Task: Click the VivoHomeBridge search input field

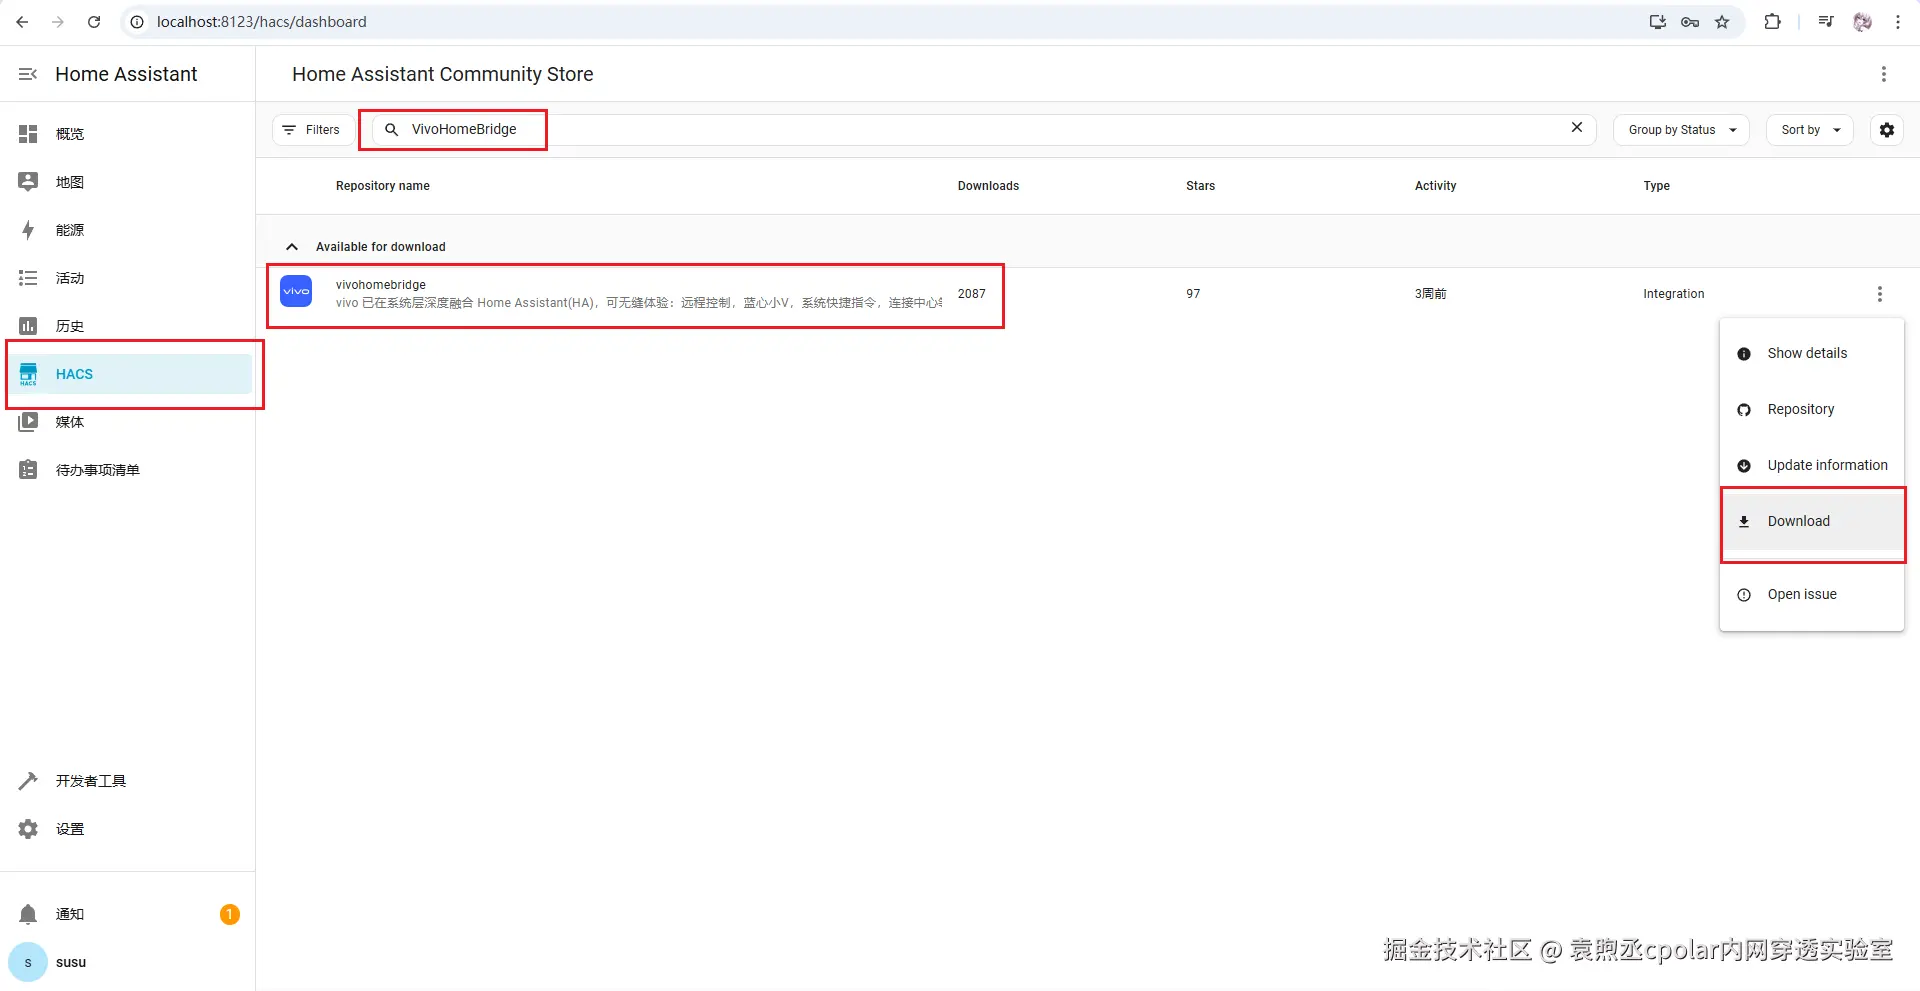Action: [982, 130]
